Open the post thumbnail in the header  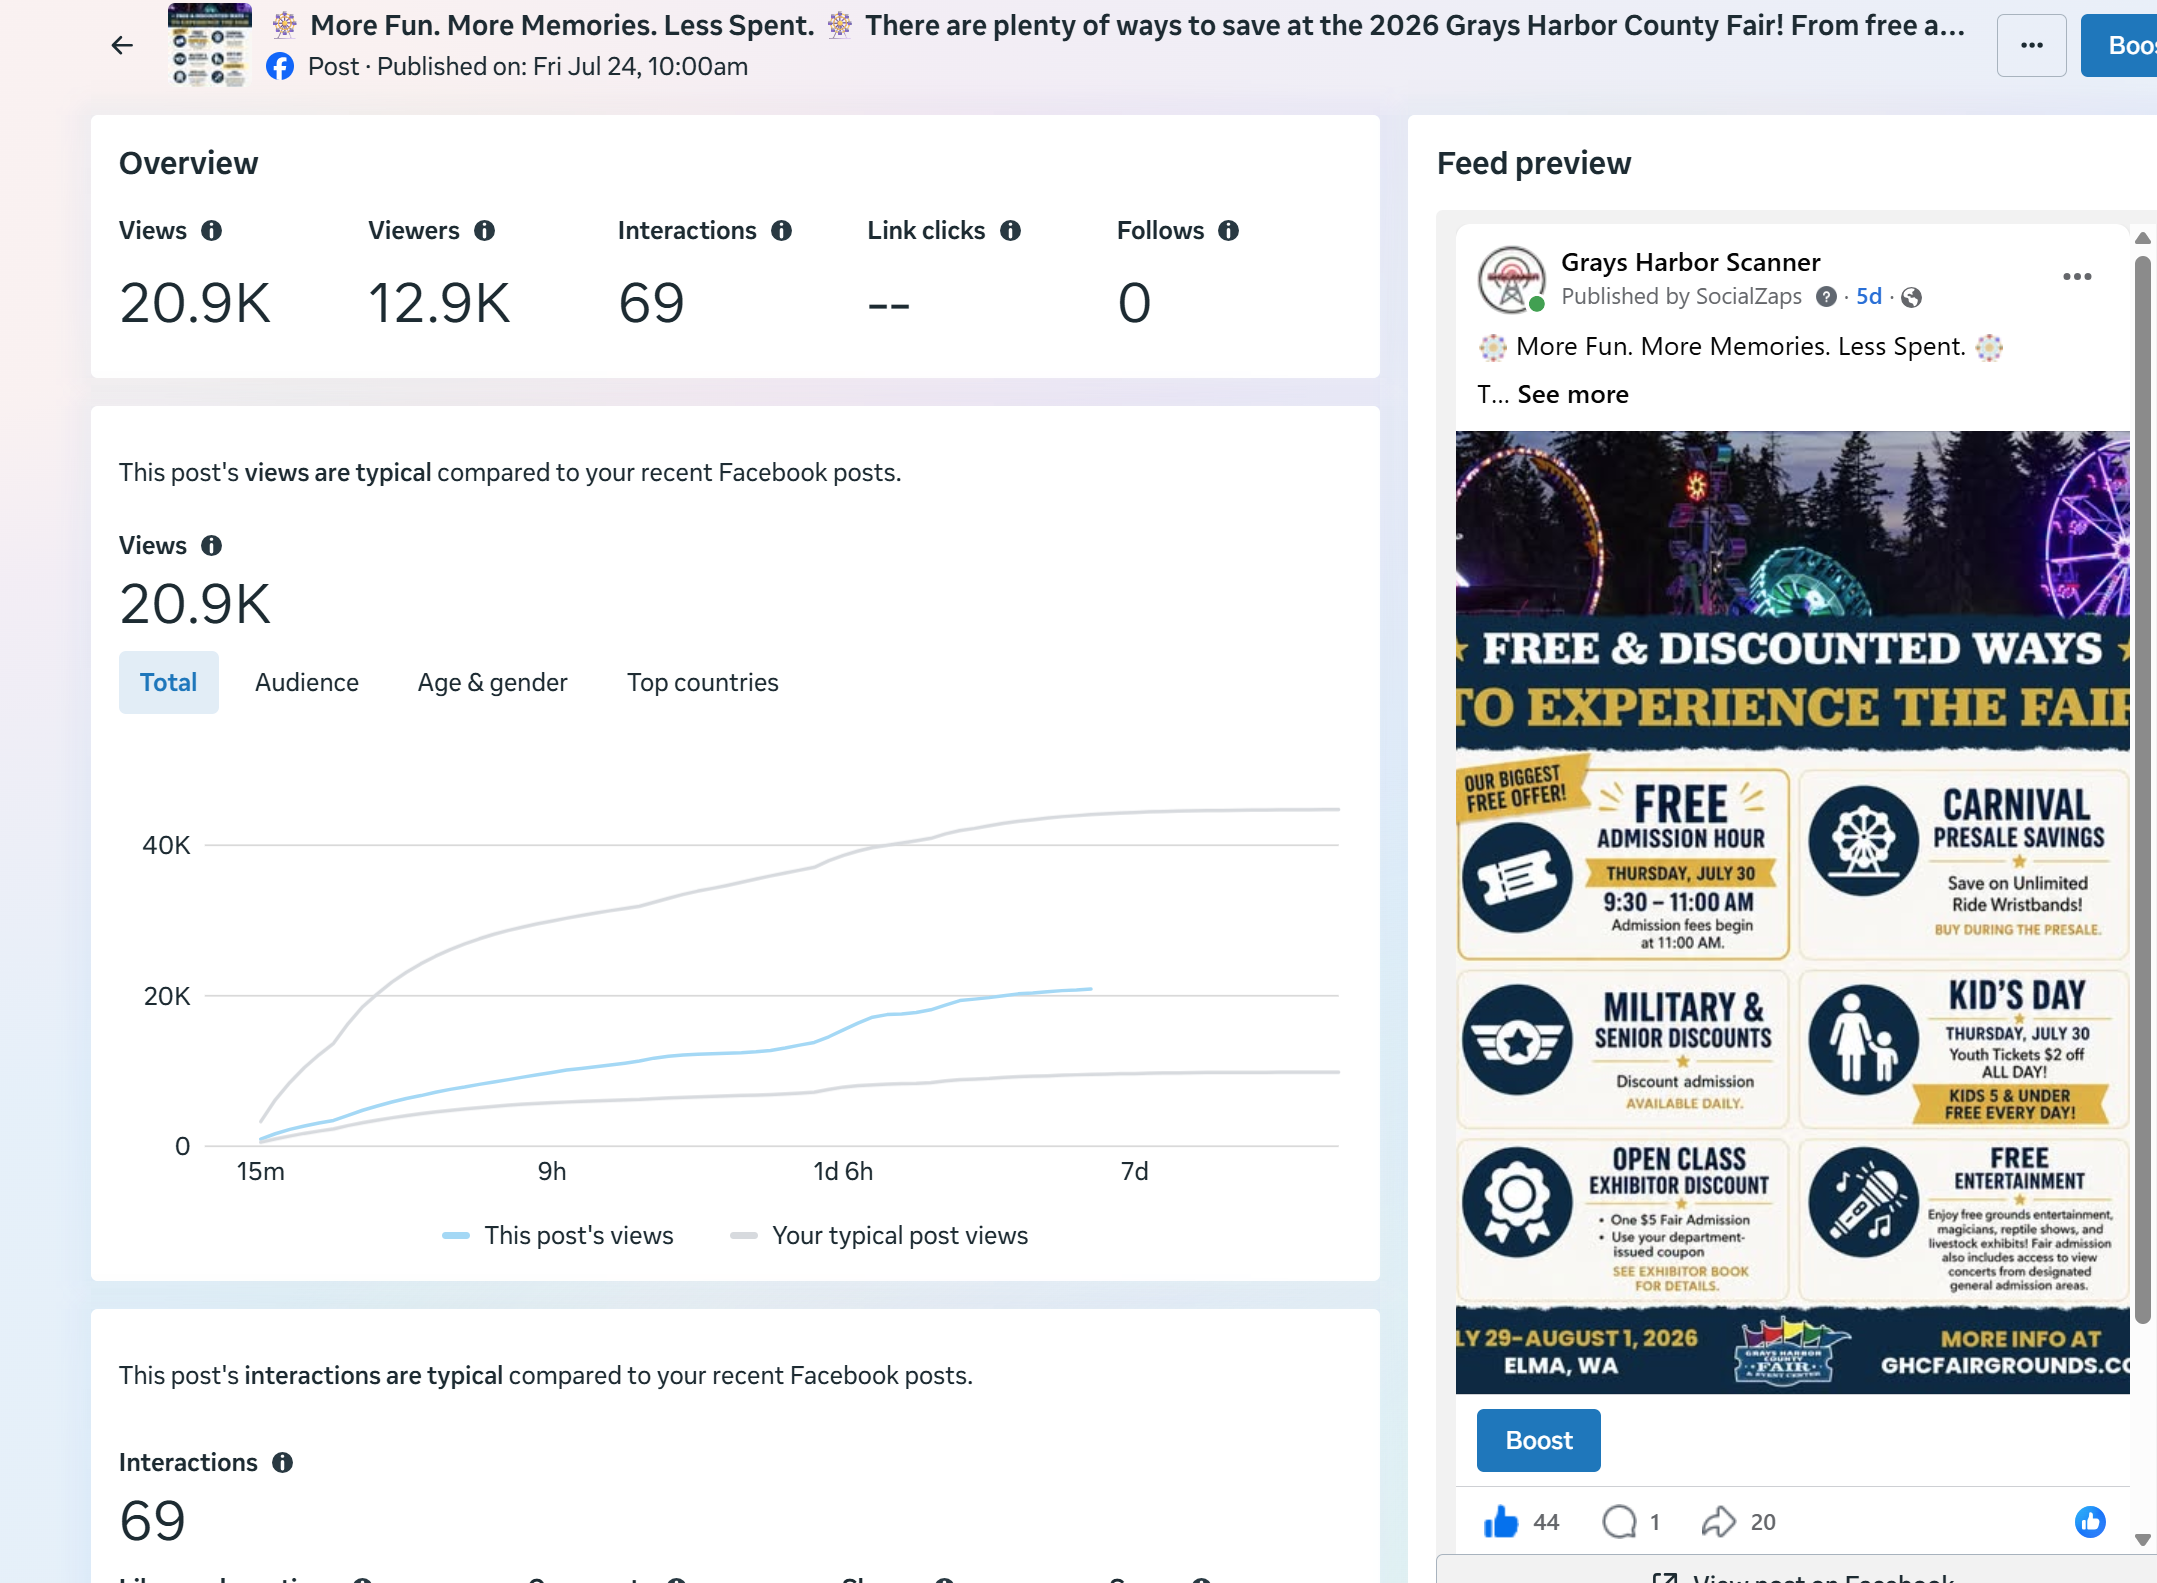tap(209, 45)
